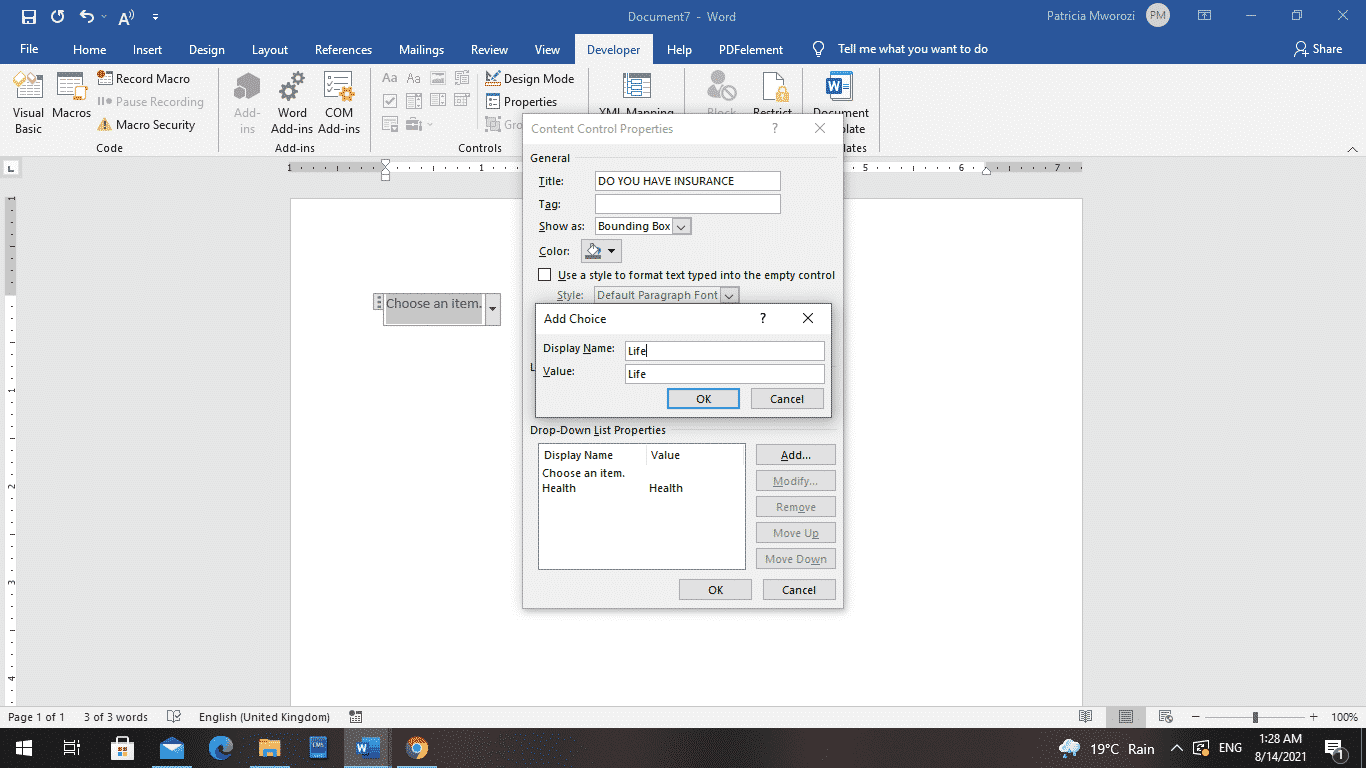
Task: Enable the style formatting checkbox
Action: pos(545,274)
